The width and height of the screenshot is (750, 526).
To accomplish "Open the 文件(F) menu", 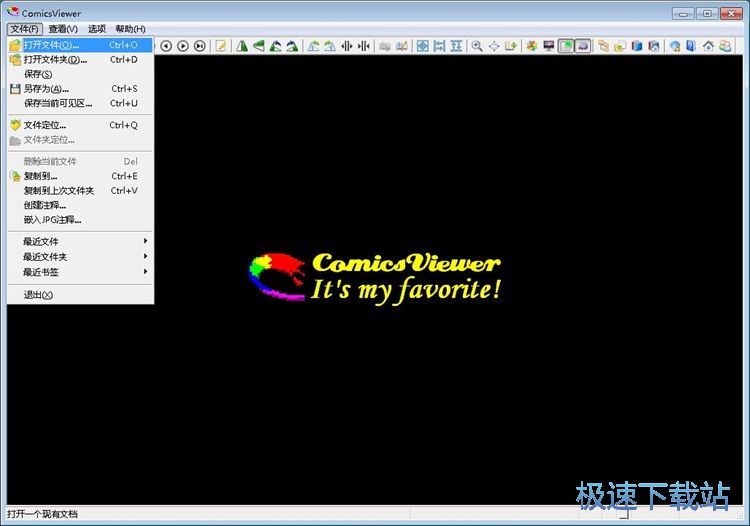I will point(25,29).
